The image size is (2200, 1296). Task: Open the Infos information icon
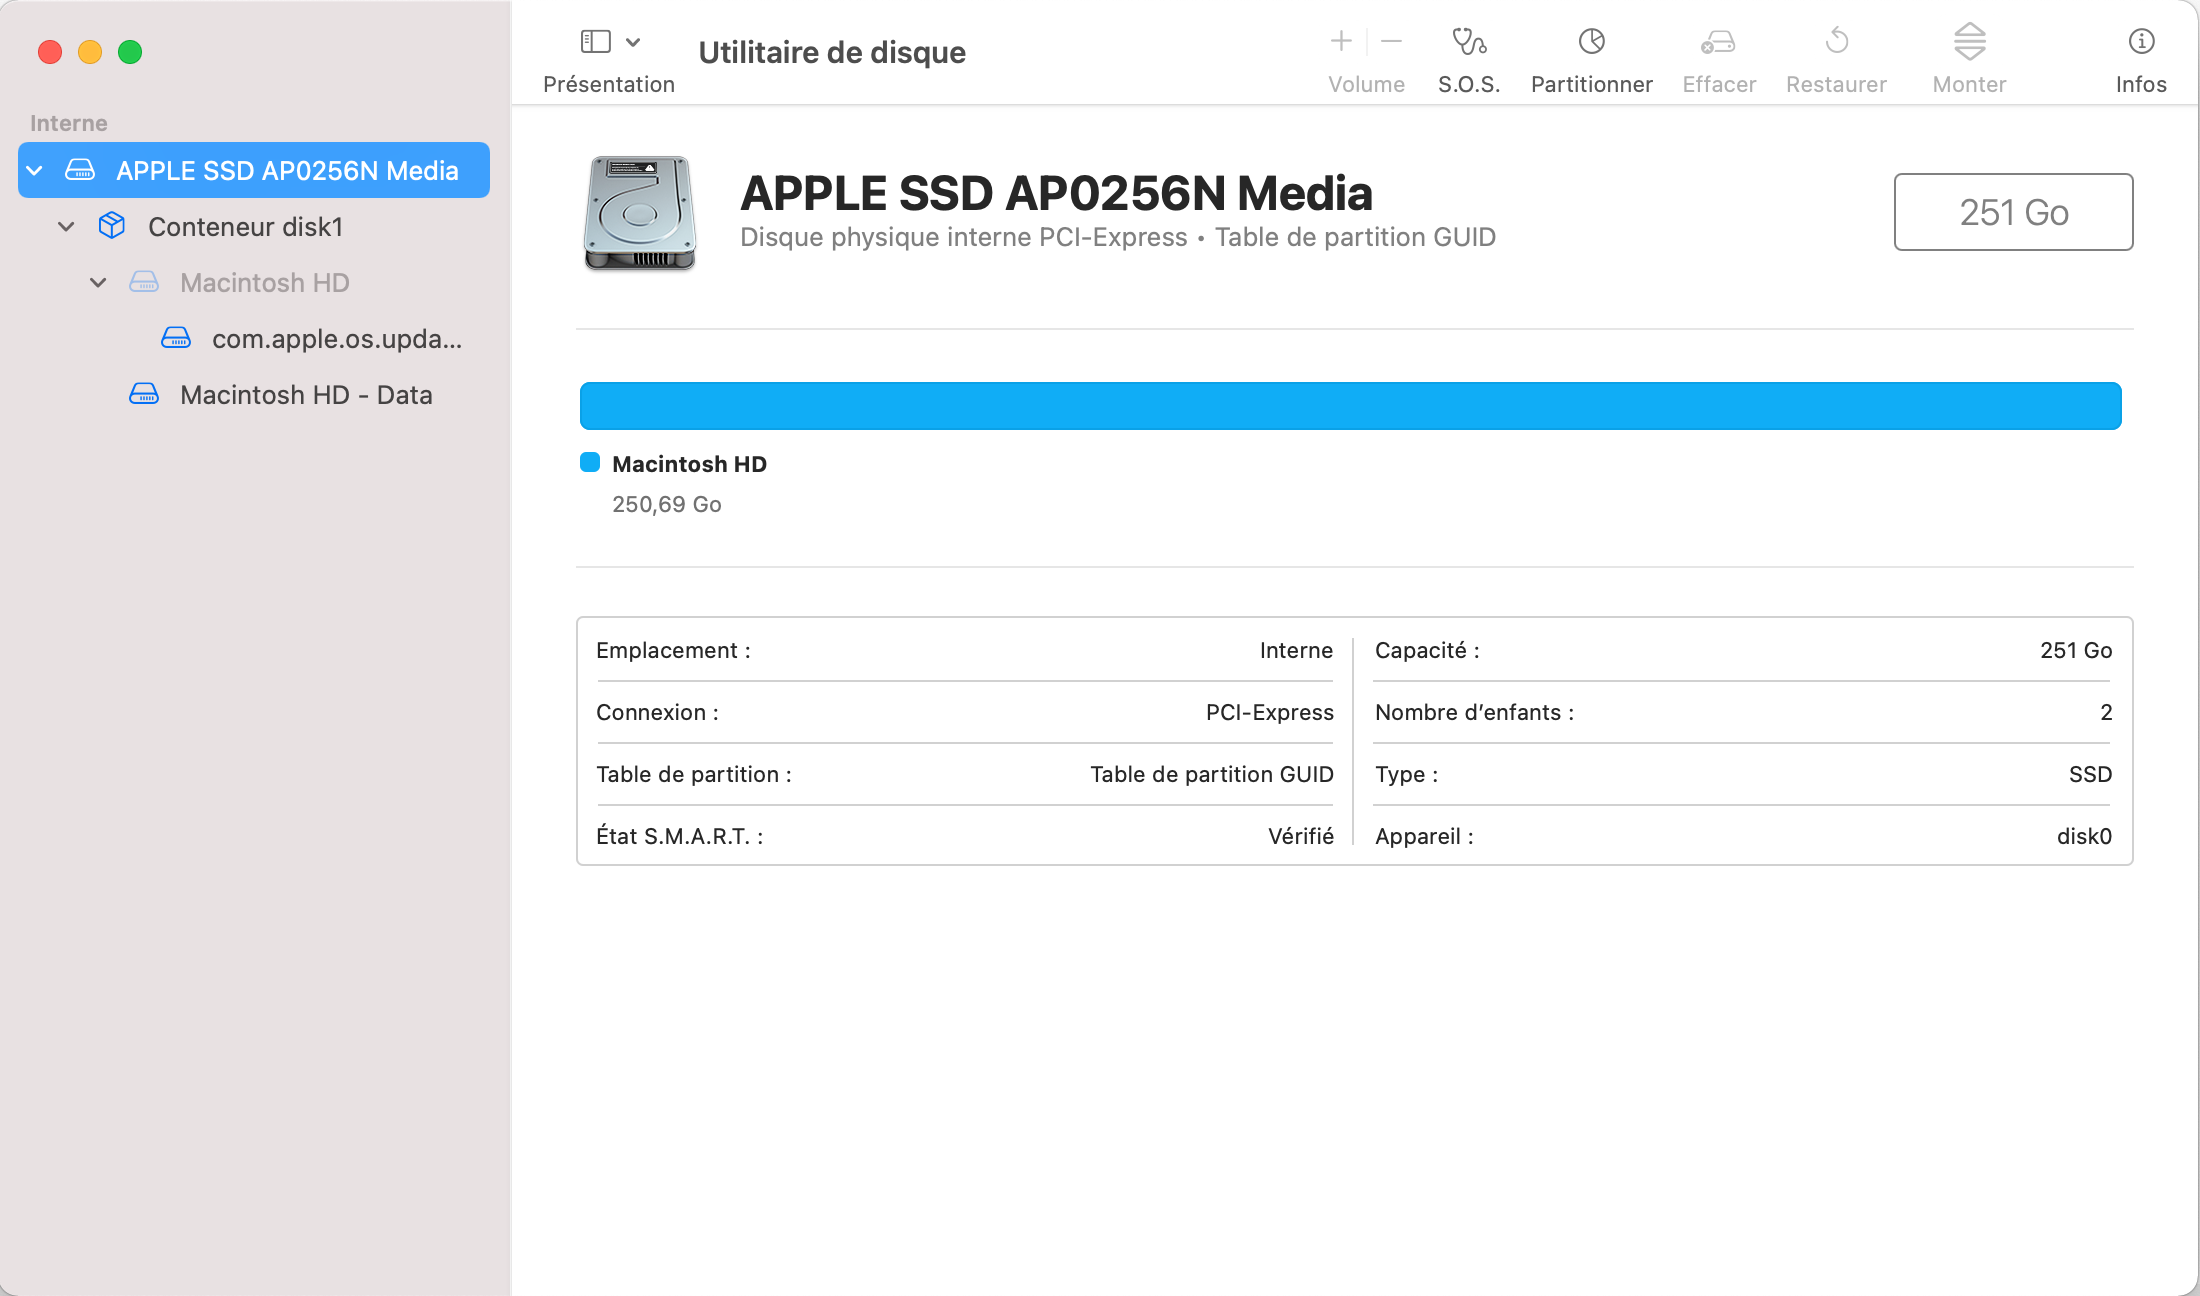tap(2141, 42)
